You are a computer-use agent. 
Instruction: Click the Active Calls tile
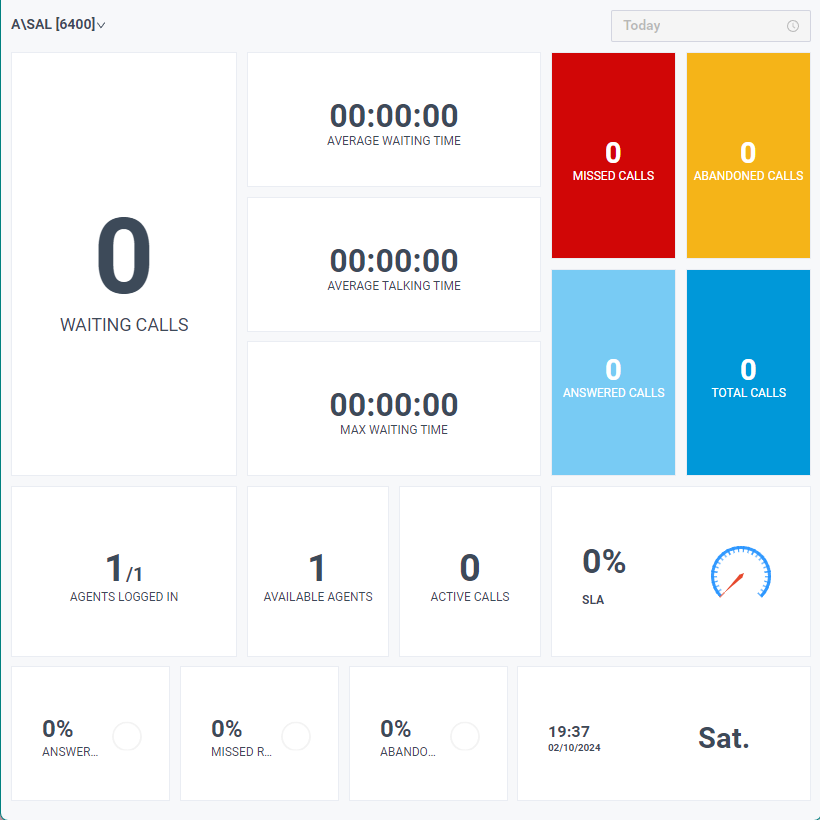(x=470, y=572)
